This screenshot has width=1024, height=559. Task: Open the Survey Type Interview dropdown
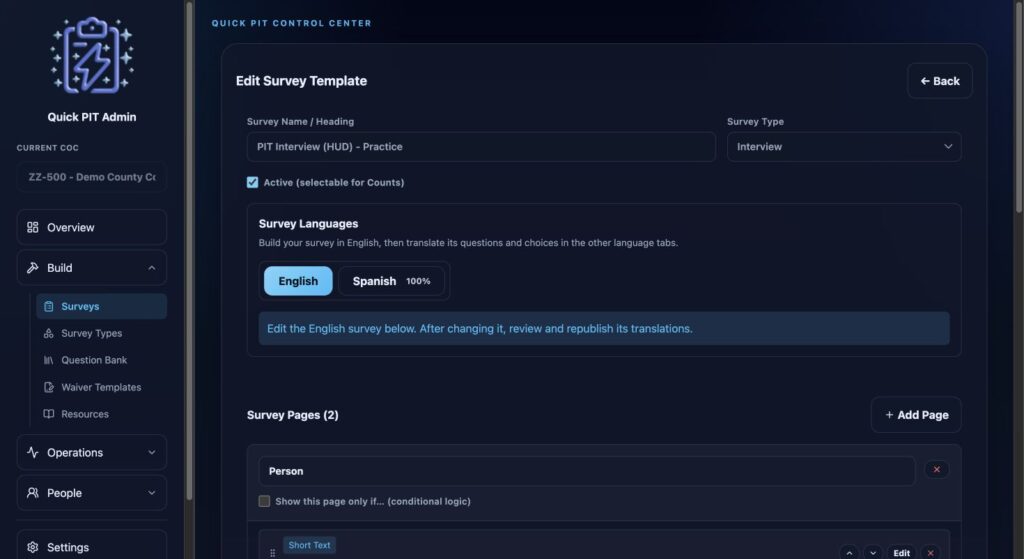click(844, 147)
